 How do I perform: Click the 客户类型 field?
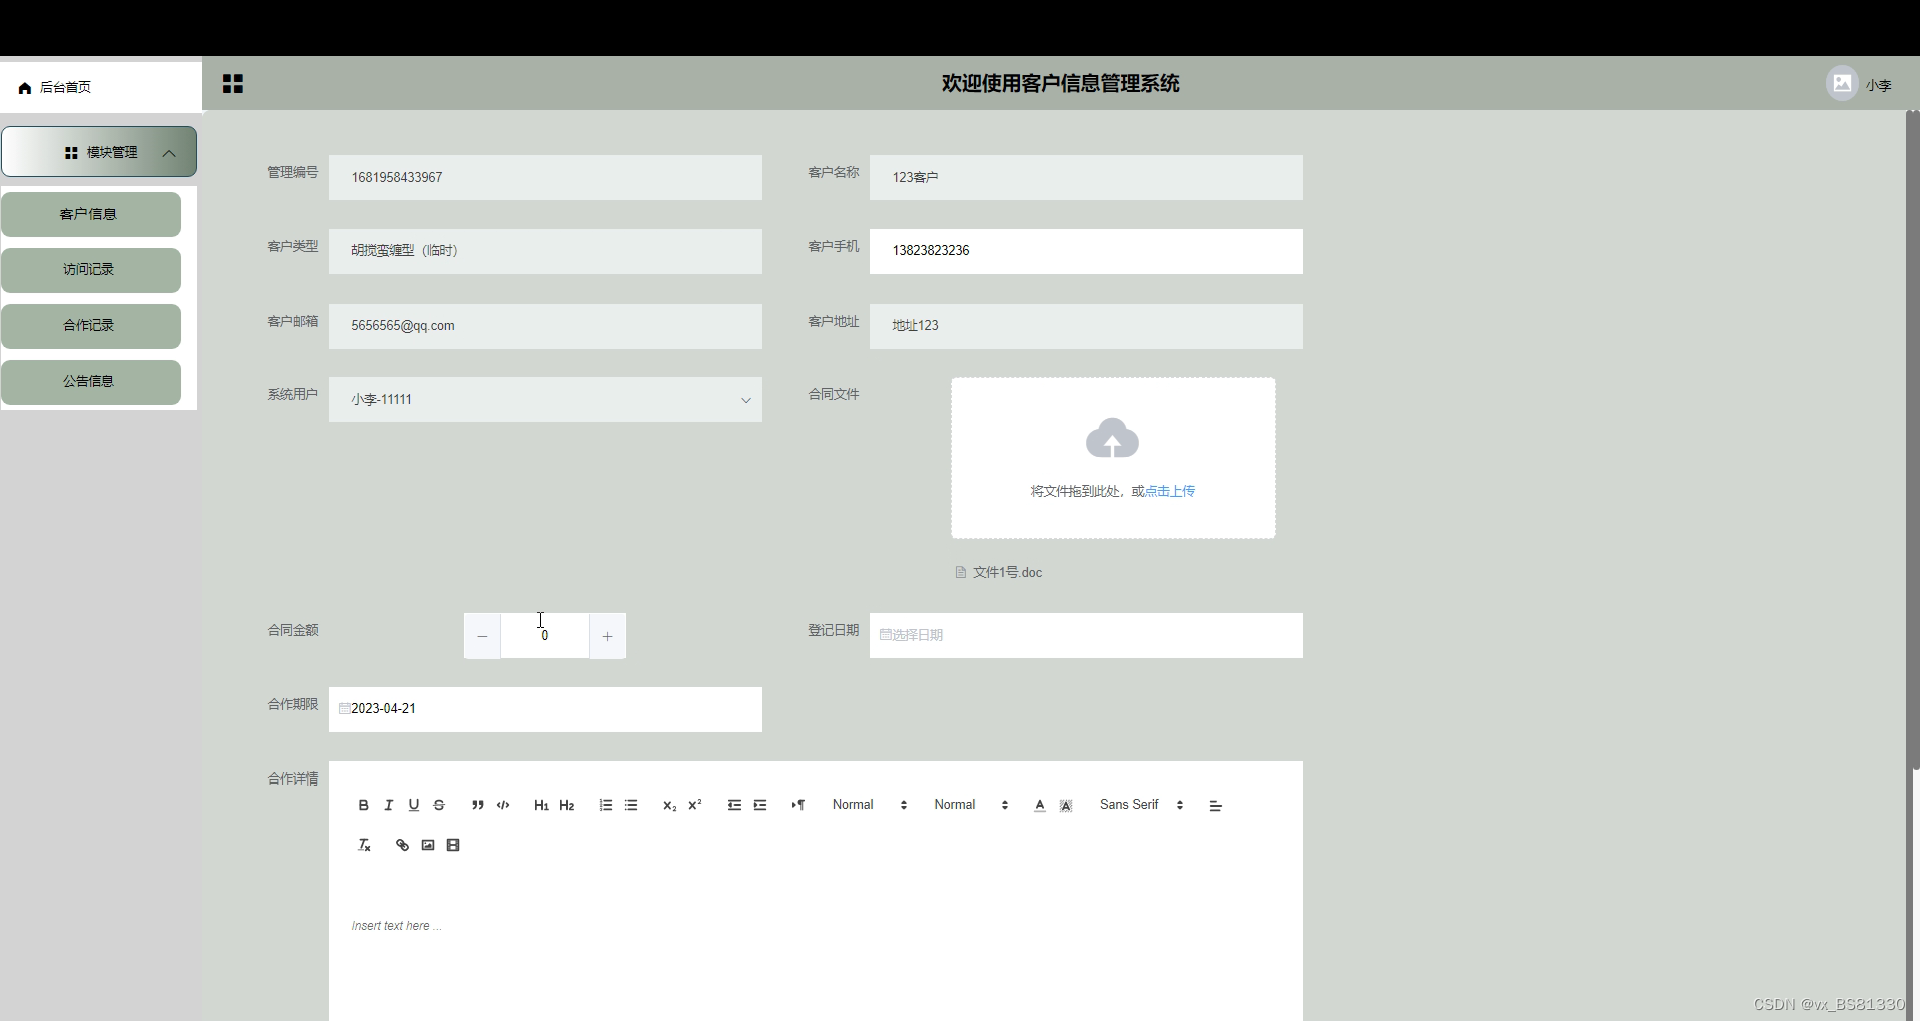tap(545, 251)
